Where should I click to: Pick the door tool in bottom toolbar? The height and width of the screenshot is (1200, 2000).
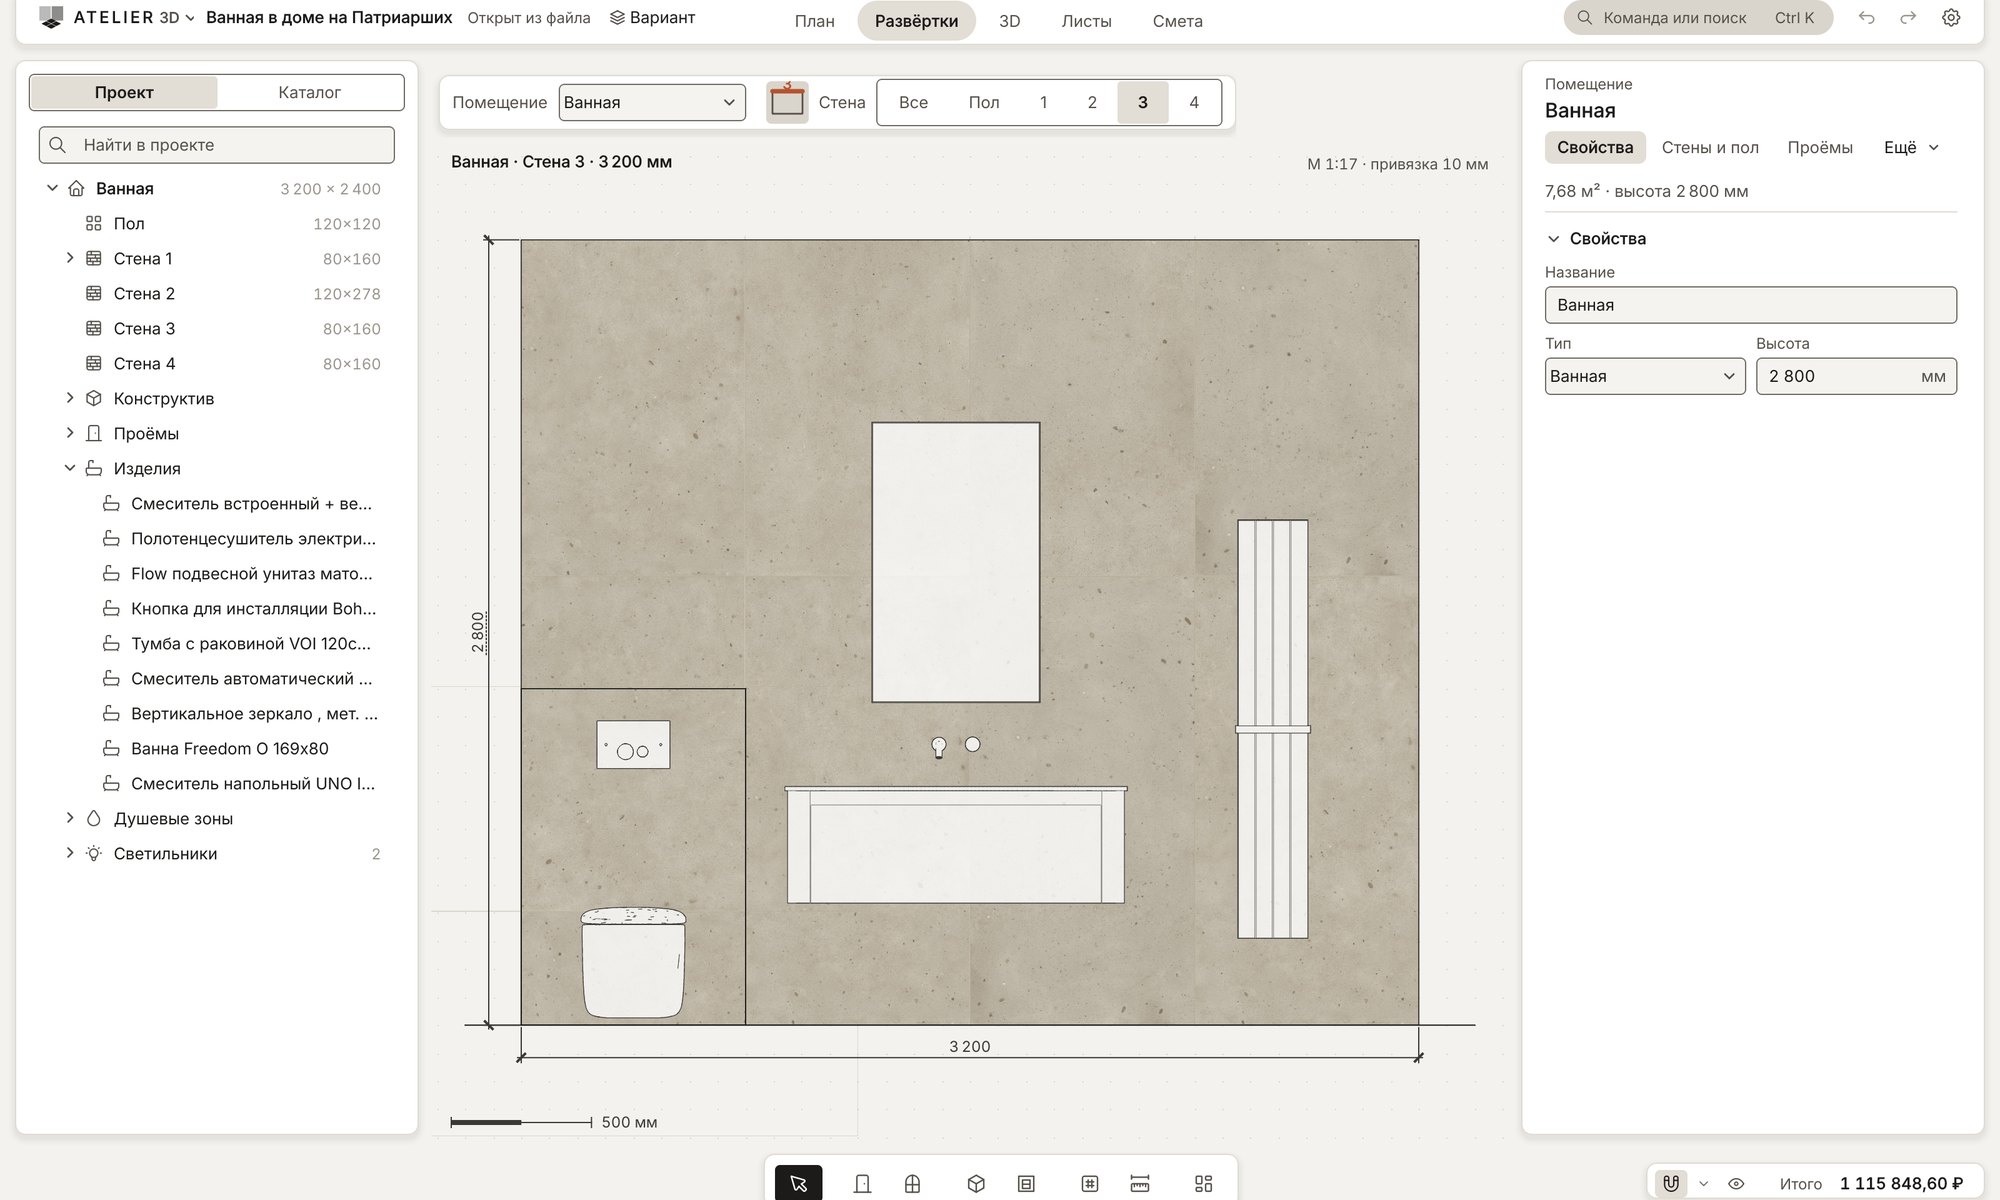862,1183
